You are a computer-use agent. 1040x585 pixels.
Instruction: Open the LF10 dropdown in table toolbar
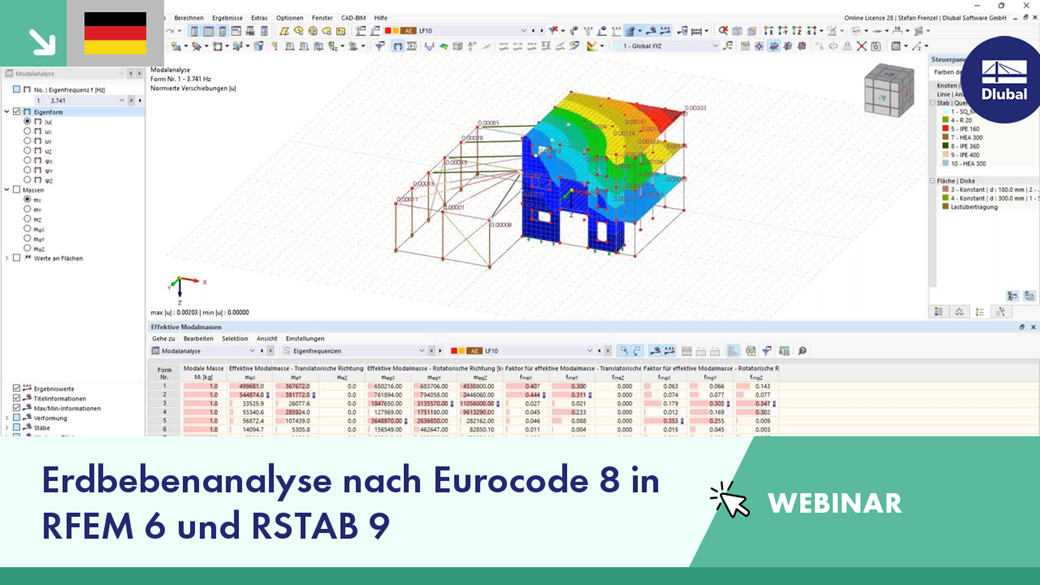589,350
